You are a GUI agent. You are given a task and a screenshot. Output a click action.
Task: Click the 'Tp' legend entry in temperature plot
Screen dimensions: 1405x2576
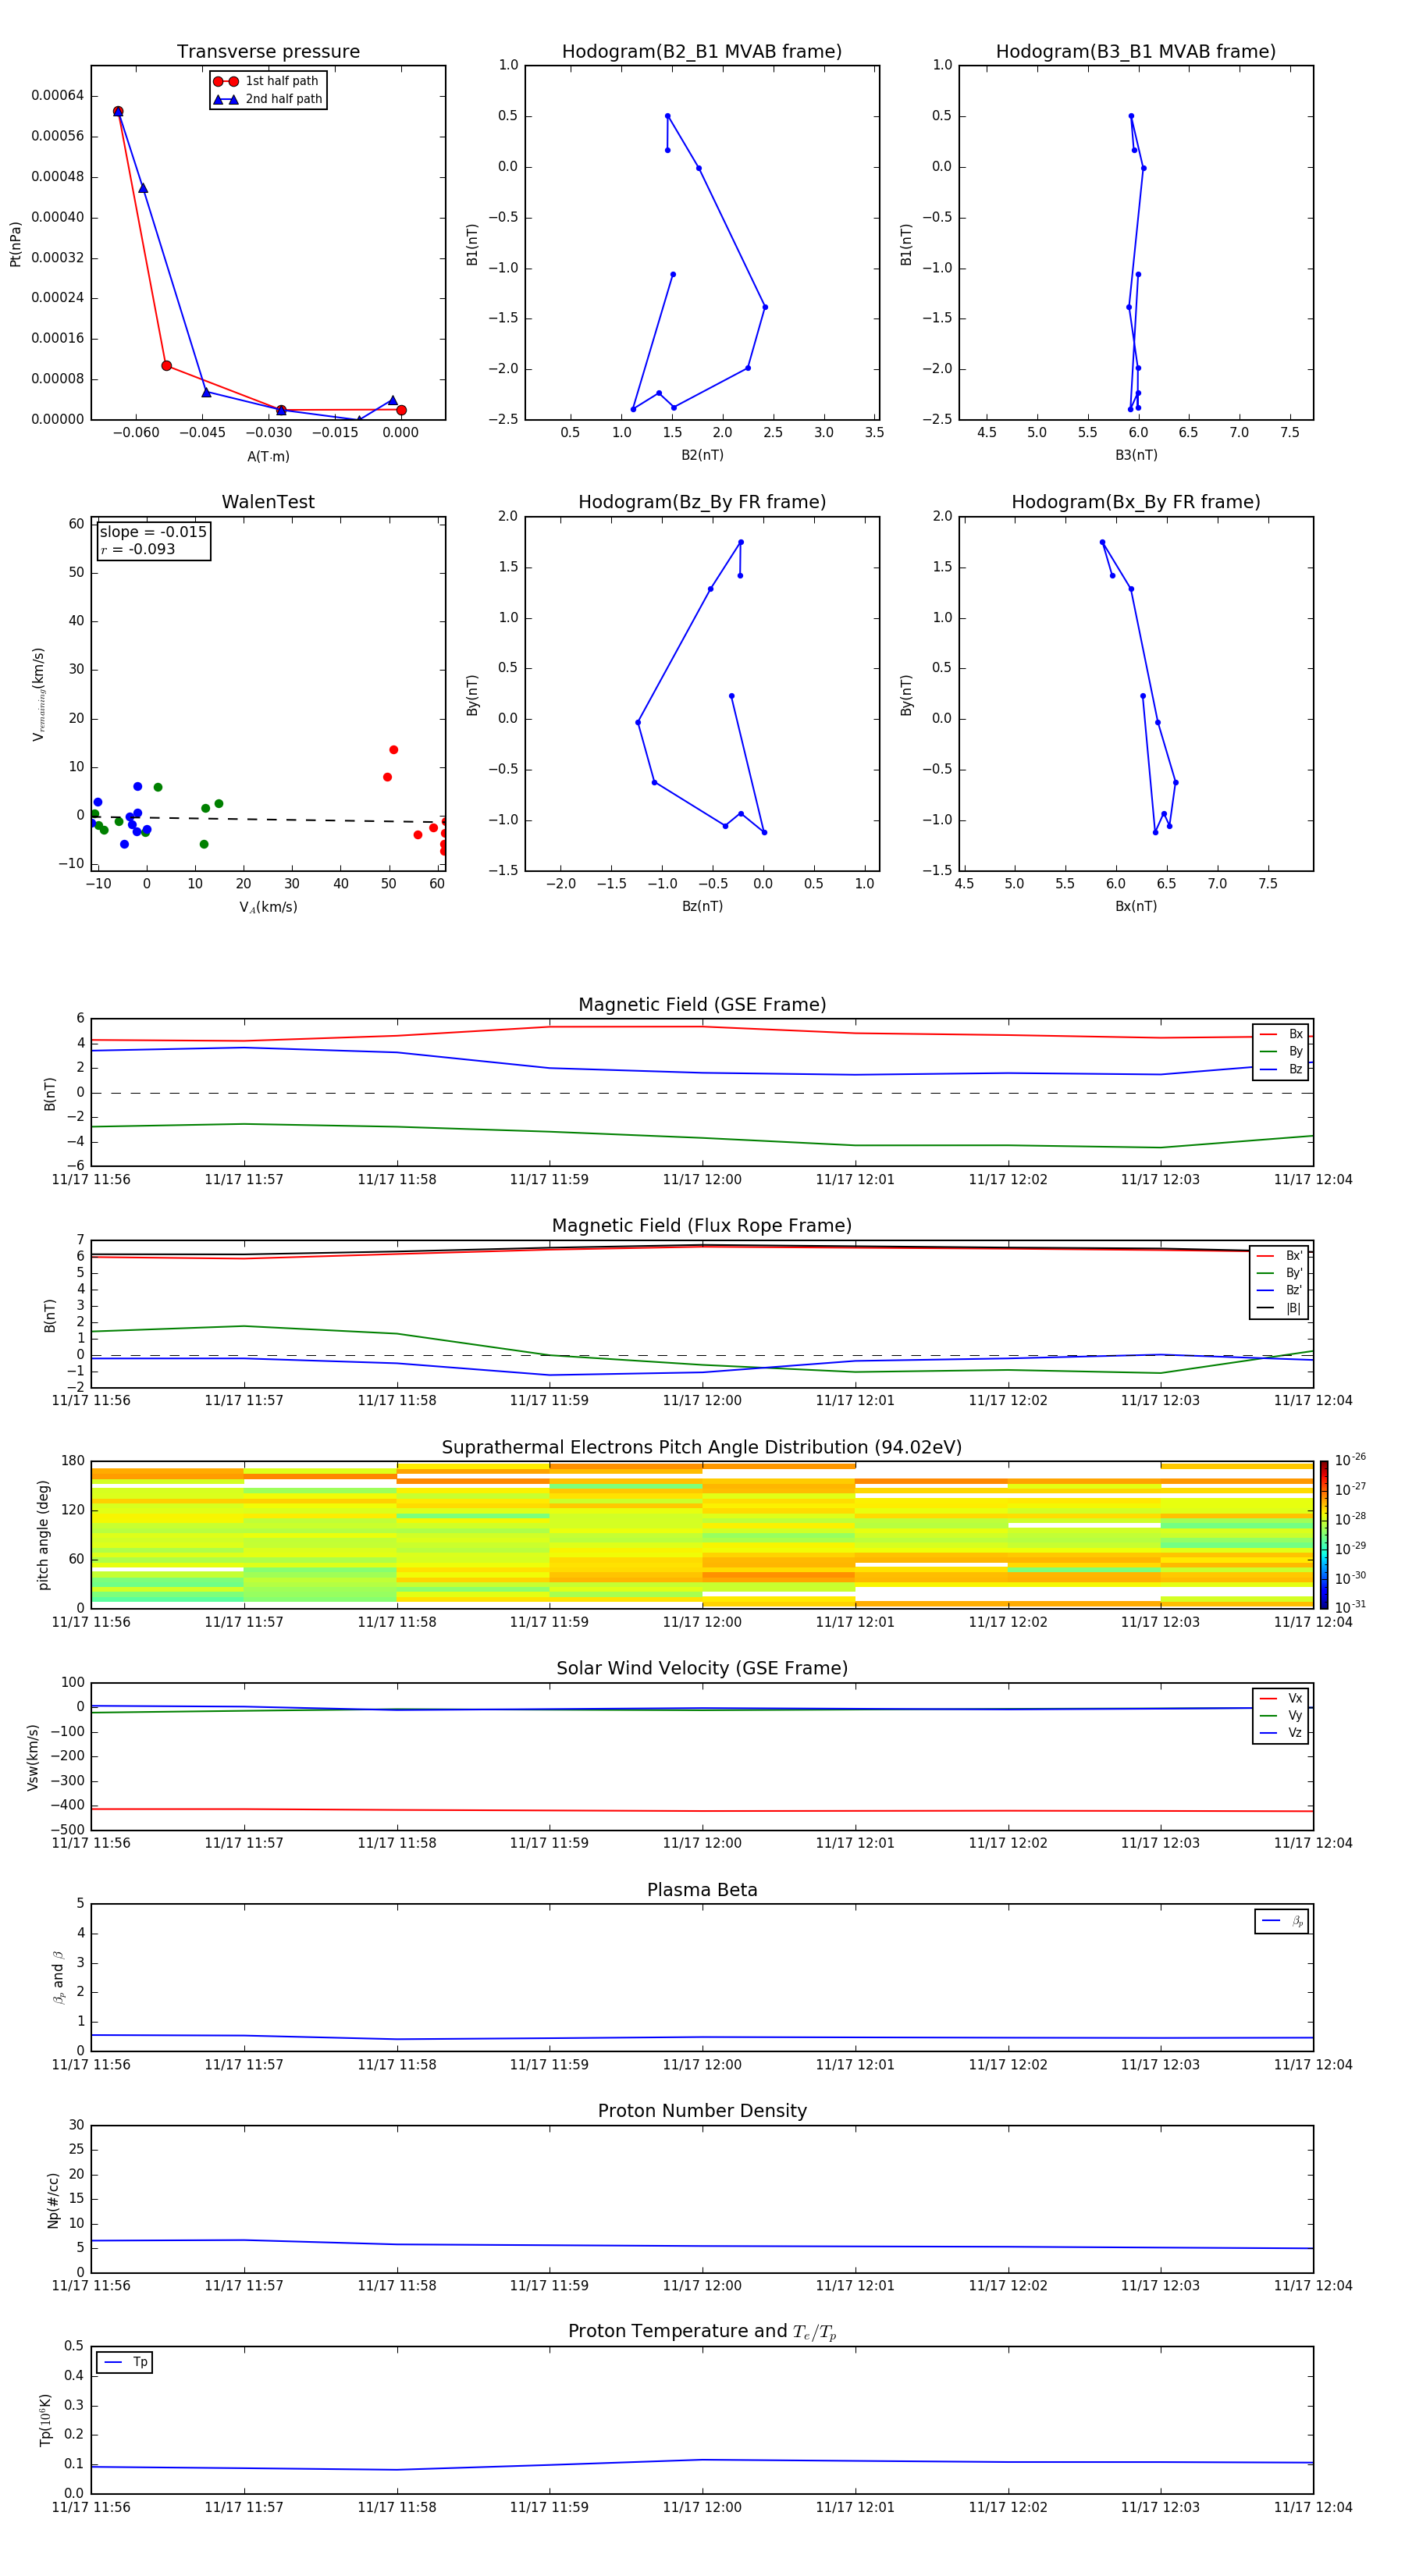coord(125,2362)
